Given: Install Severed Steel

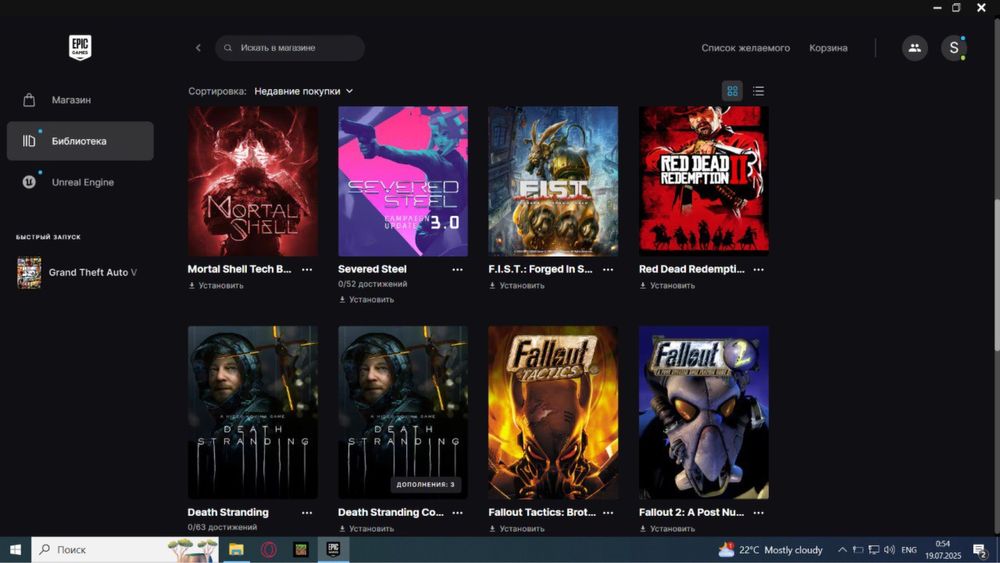Looking at the screenshot, I should click(x=367, y=300).
